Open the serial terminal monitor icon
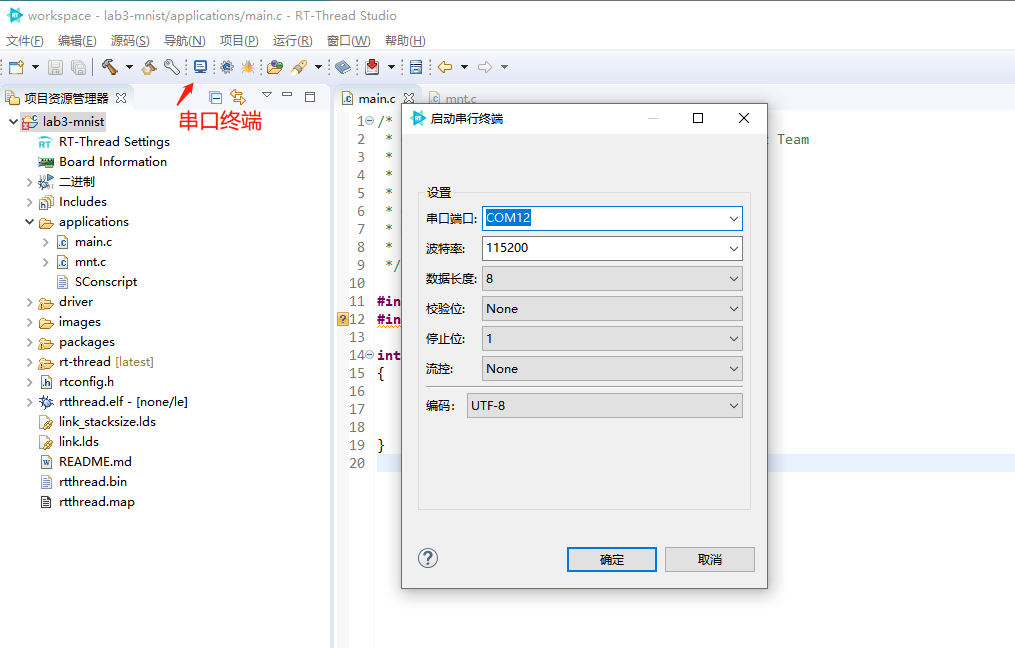 pos(201,67)
